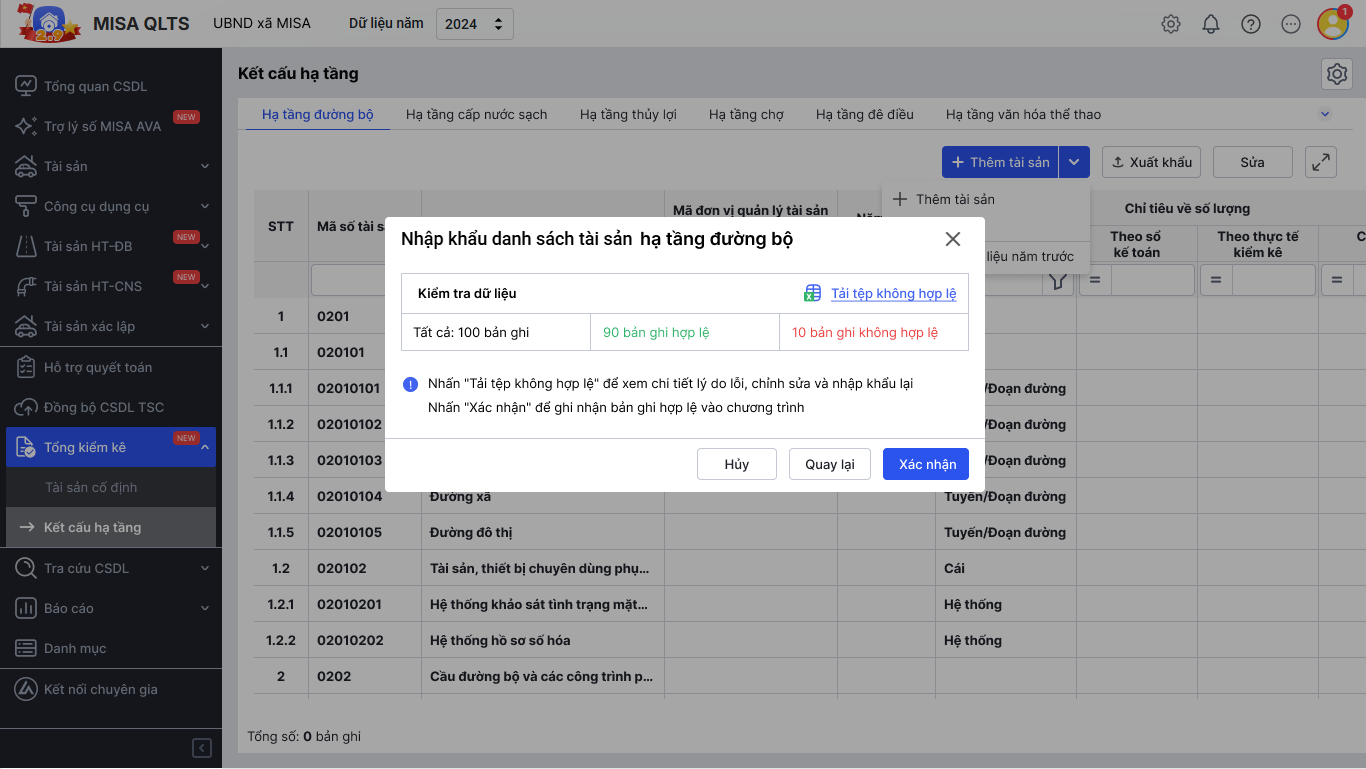
Task: Switch to Hạ tầng thủy lợi tab
Action: click(x=628, y=114)
